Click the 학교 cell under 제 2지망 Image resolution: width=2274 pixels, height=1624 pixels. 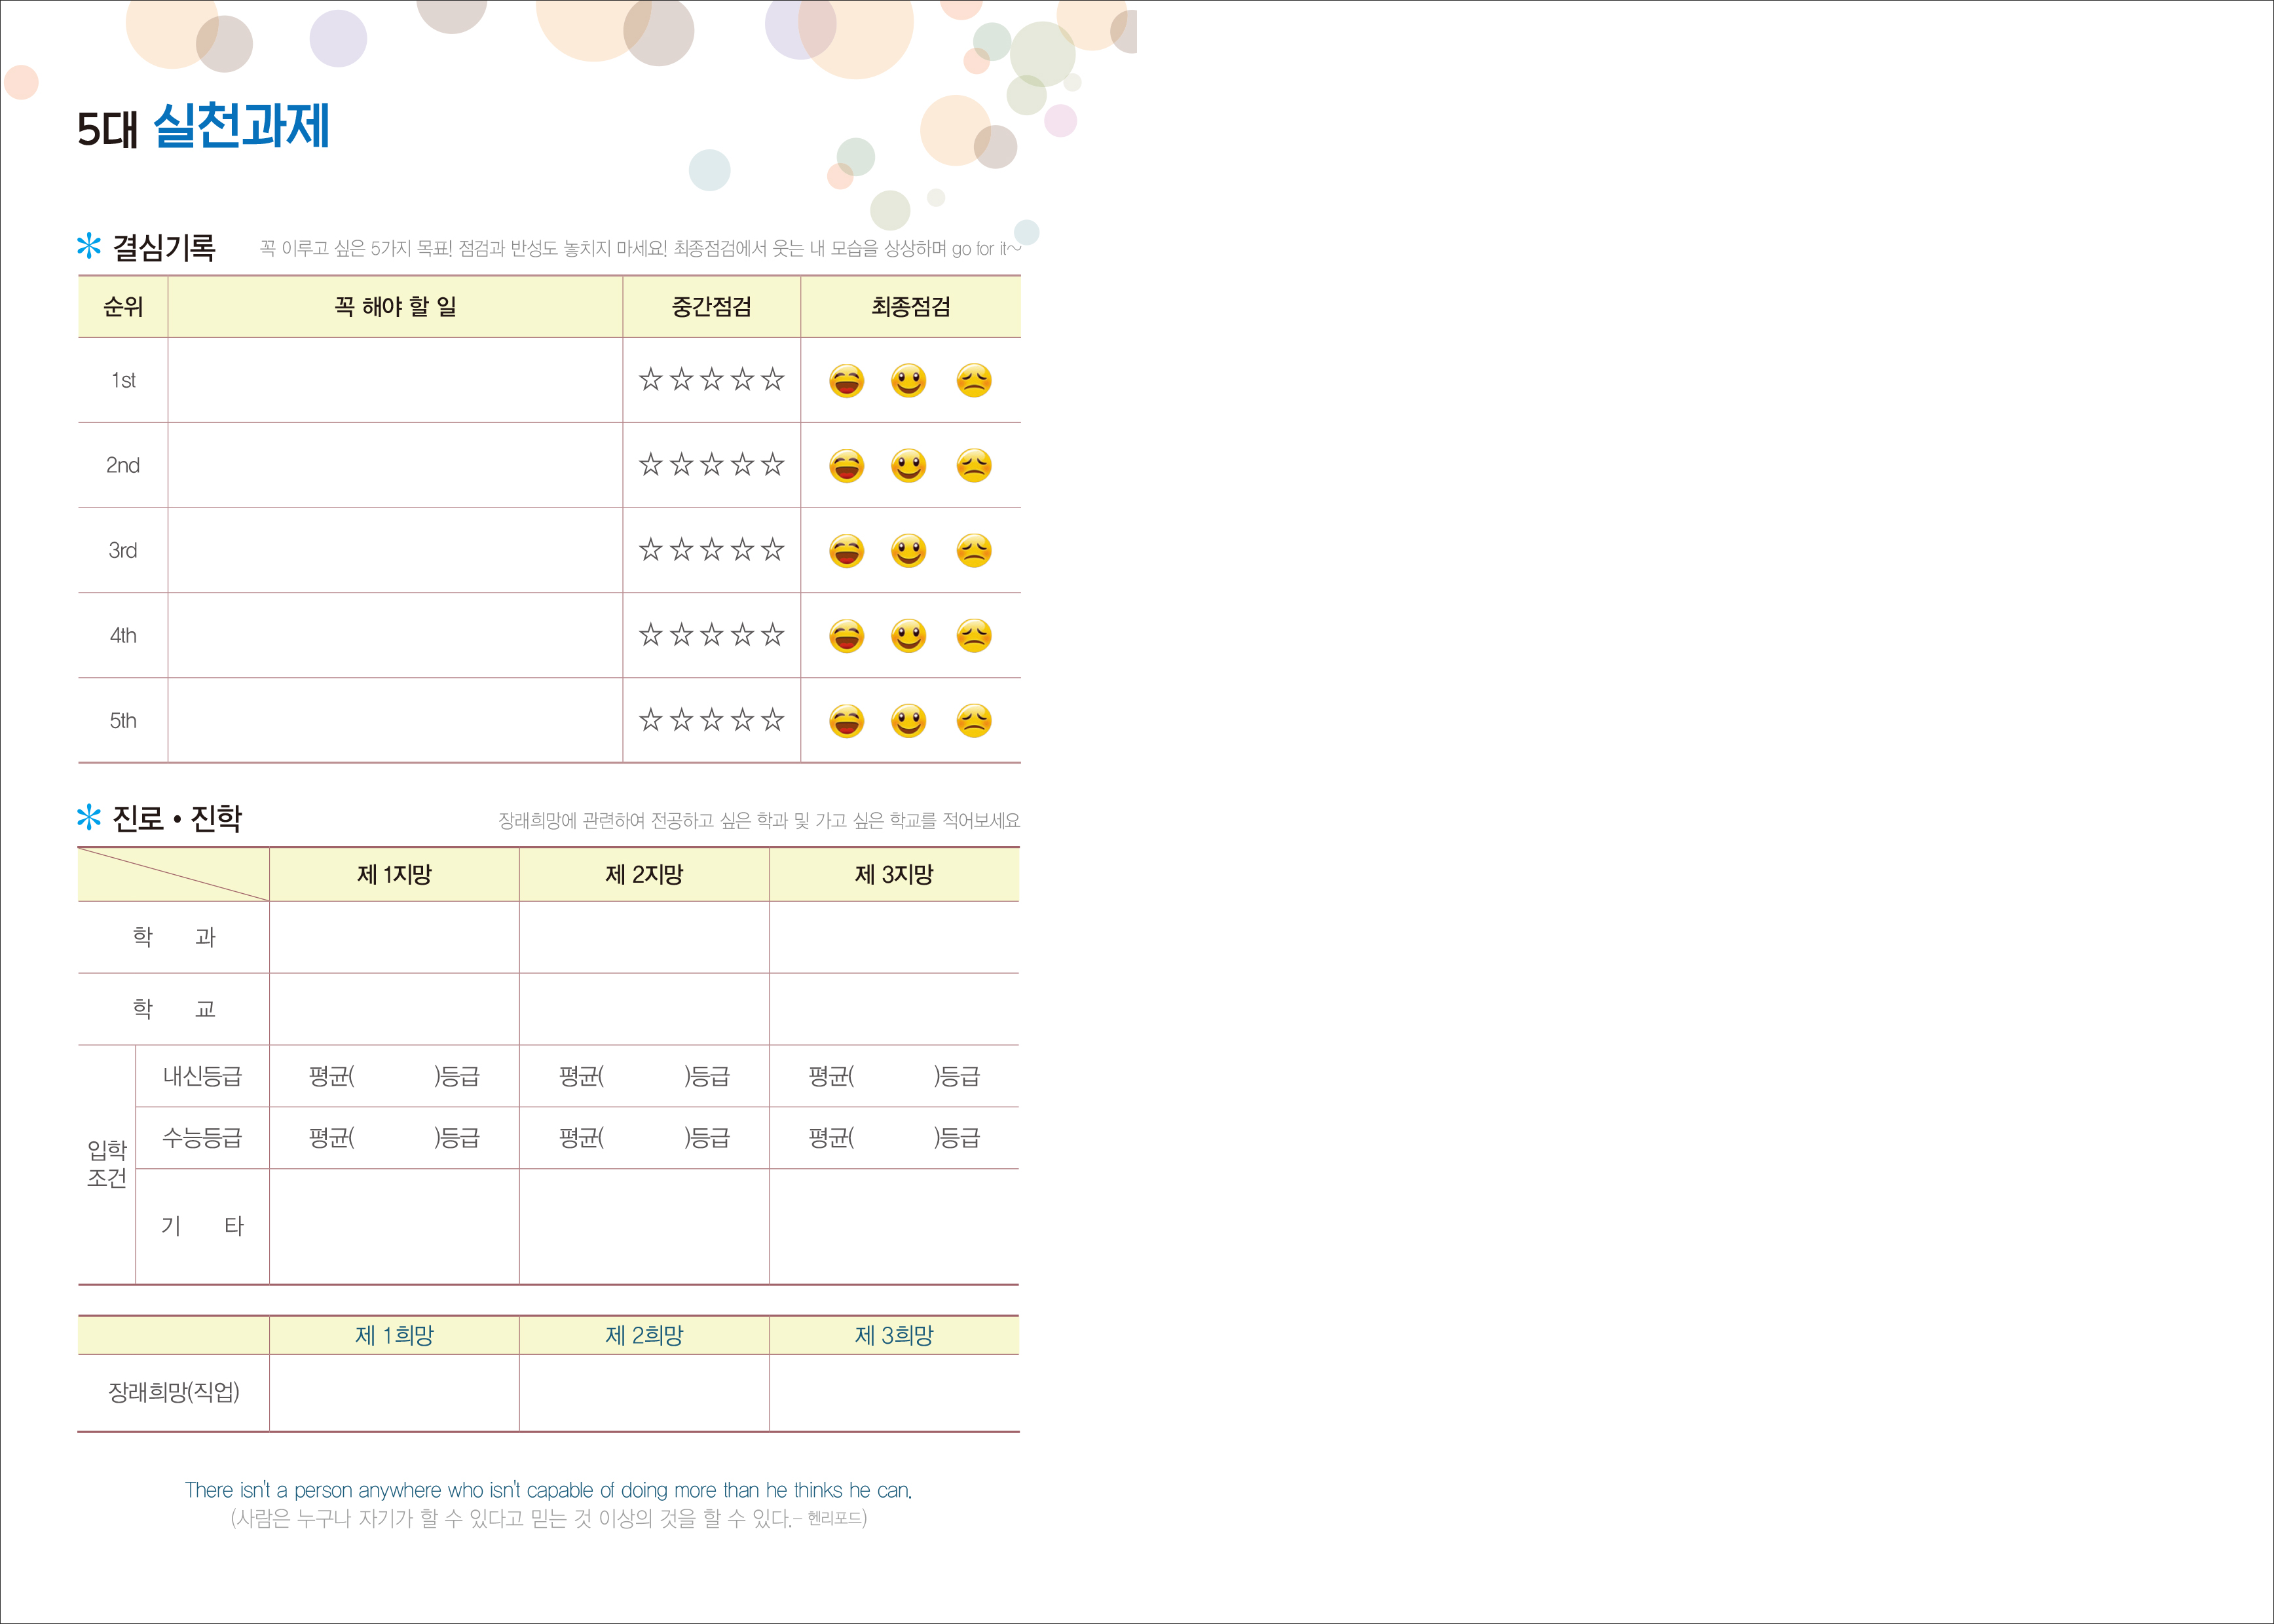pyautogui.click(x=644, y=1009)
